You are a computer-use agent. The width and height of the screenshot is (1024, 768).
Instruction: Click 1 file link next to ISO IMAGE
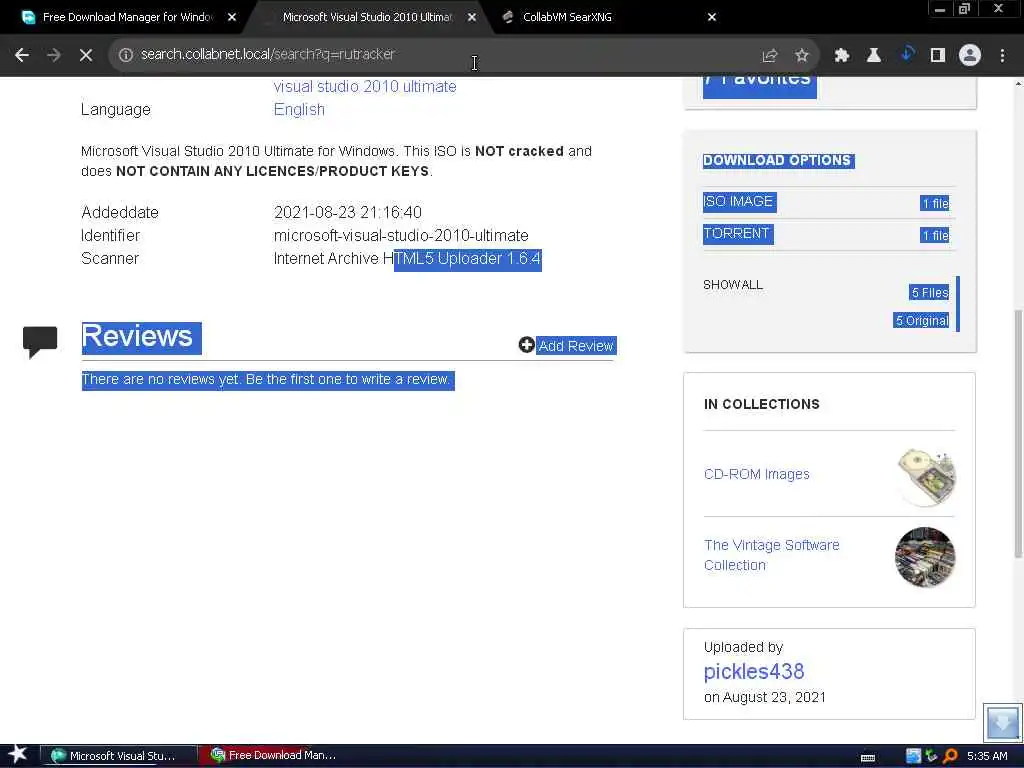[935, 203]
